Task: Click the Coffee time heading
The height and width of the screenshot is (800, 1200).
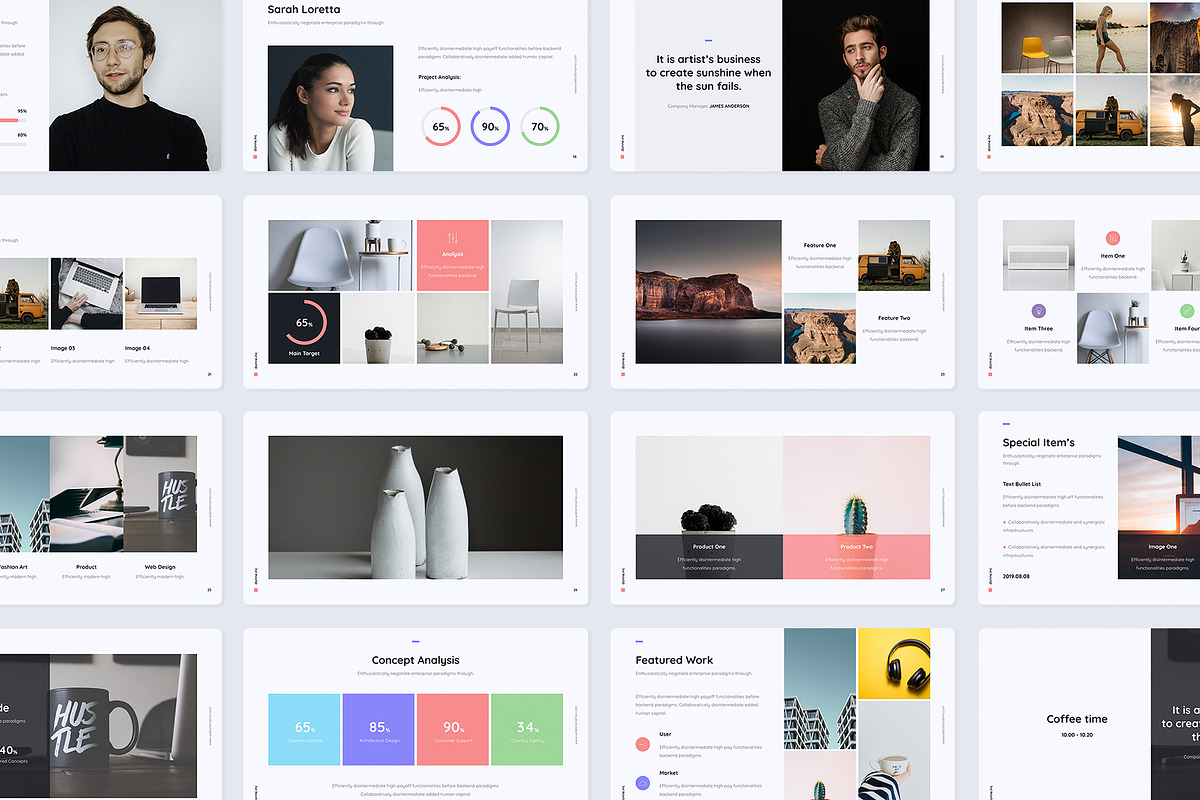Action: pos(1077,719)
